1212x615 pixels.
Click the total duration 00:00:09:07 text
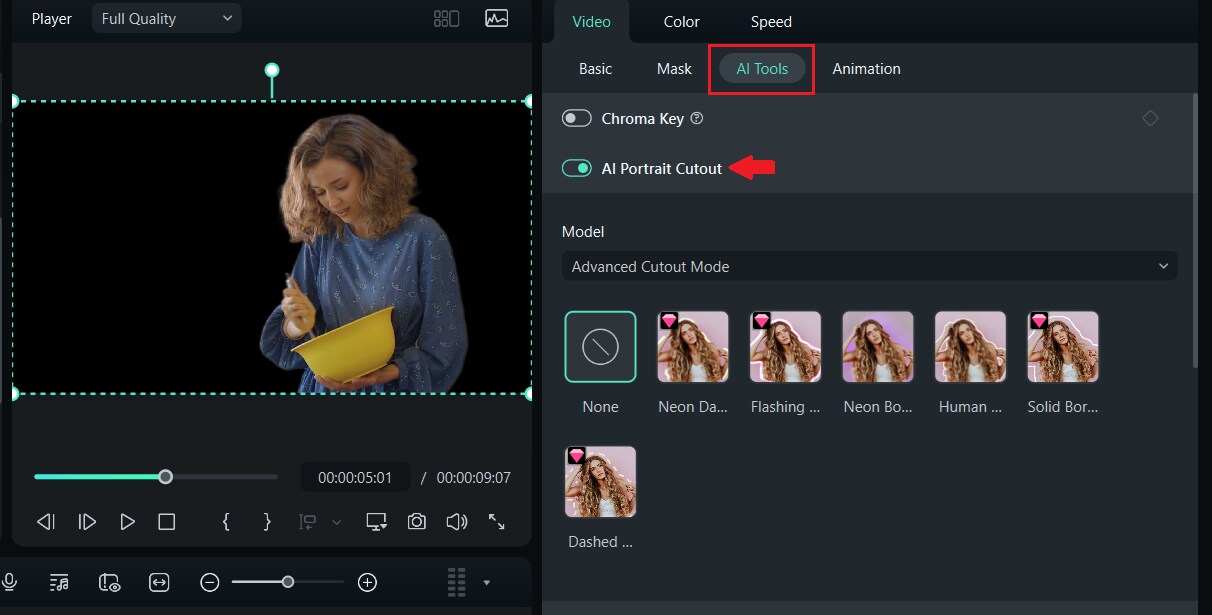pos(474,478)
